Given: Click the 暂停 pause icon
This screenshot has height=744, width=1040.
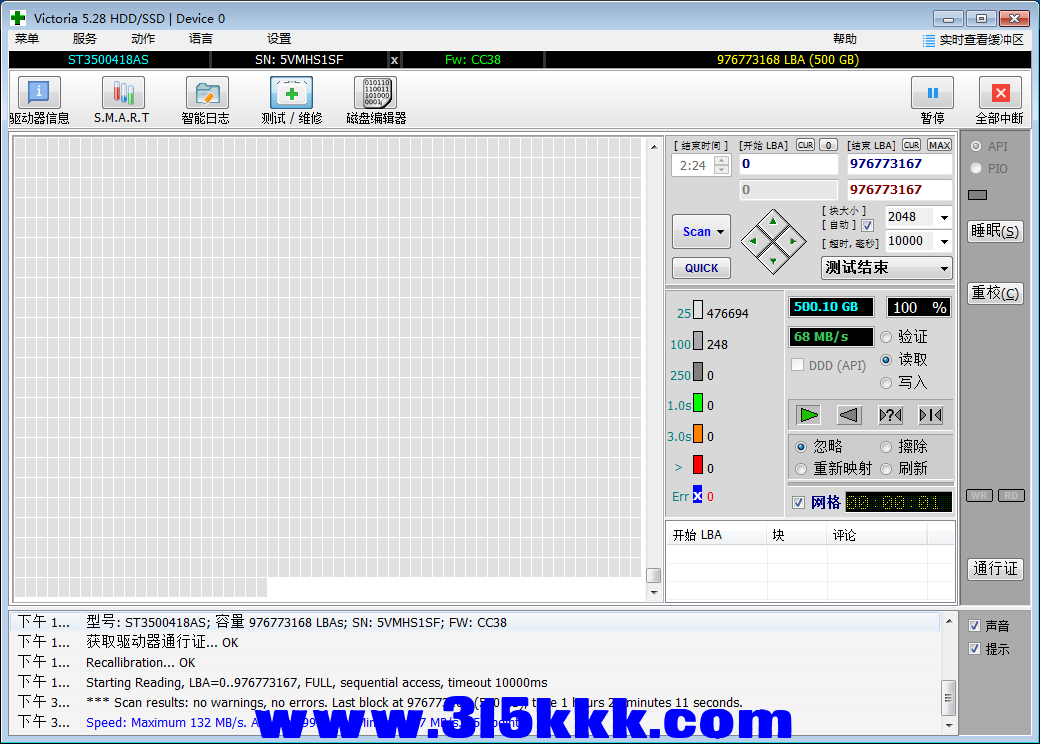Looking at the screenshot, I should [x=932, y=94].
